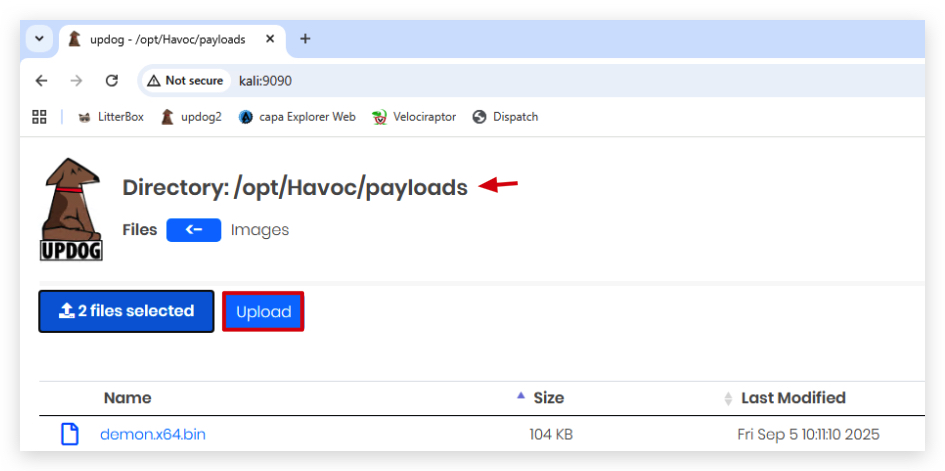Viewport: 945px width, 471px height.
Task: Select the Directory: /opt/Havoc/payloads heading
Action: [295, 188]
